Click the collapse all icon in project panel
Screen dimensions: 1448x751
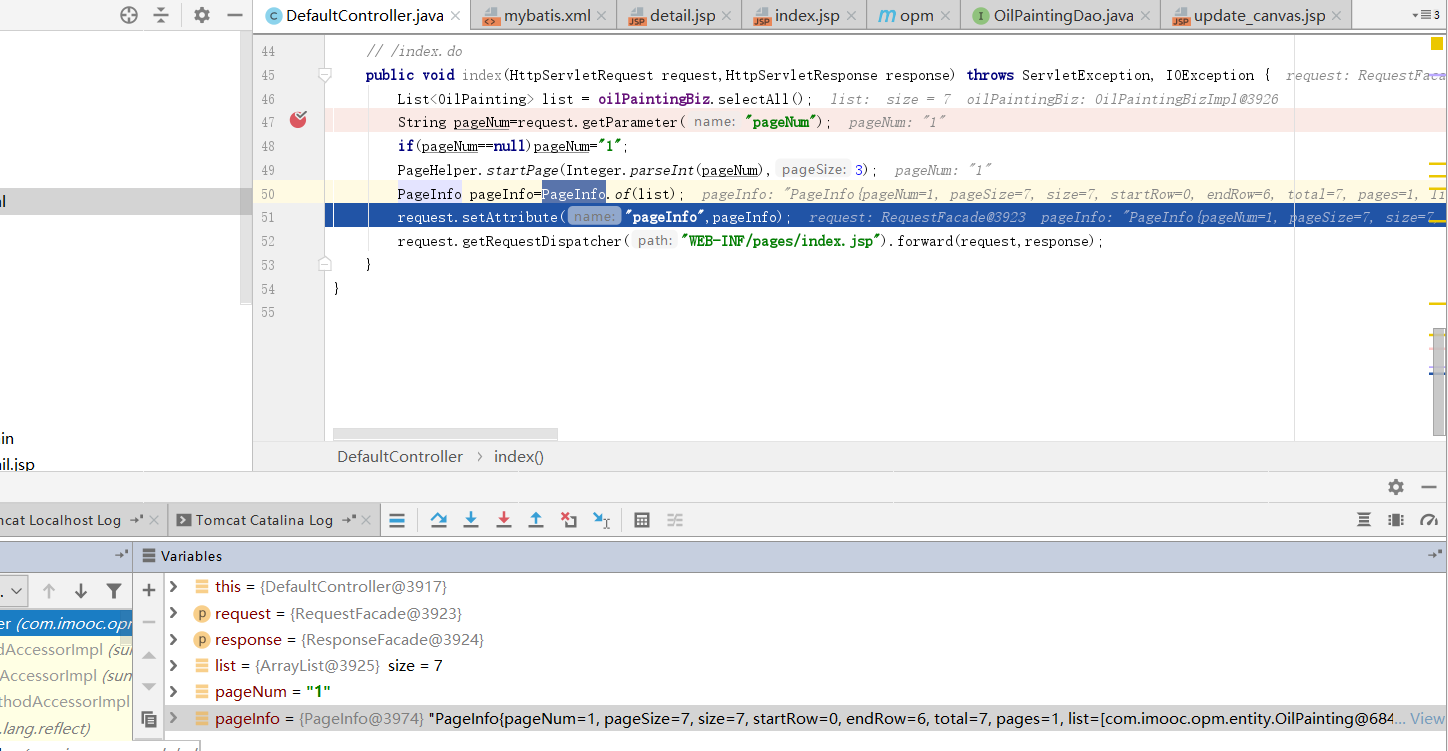(161, 15)
